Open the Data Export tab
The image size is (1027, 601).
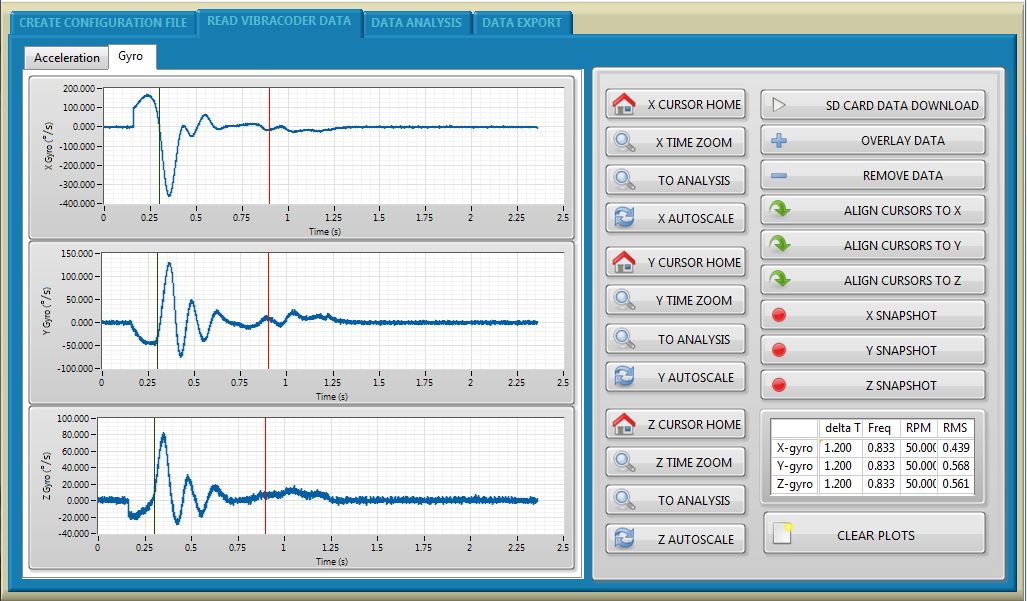click(x=521, y=22)
